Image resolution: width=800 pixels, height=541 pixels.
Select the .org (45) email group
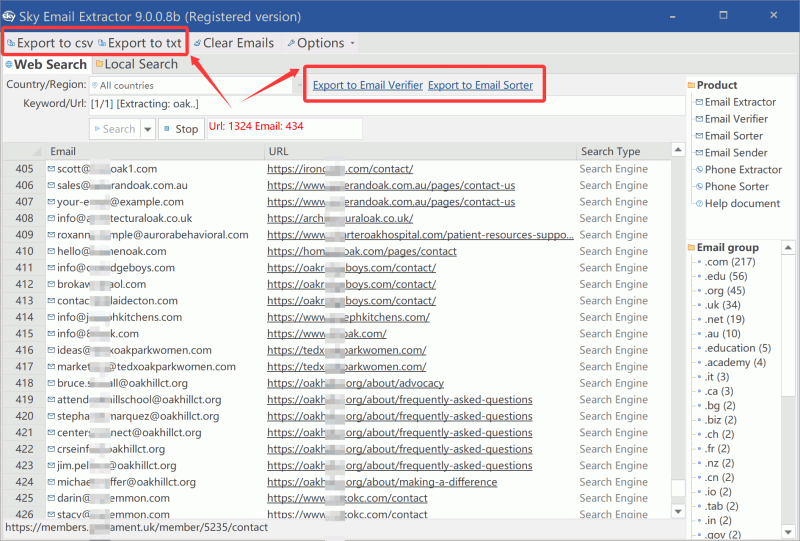click(724, 290)
